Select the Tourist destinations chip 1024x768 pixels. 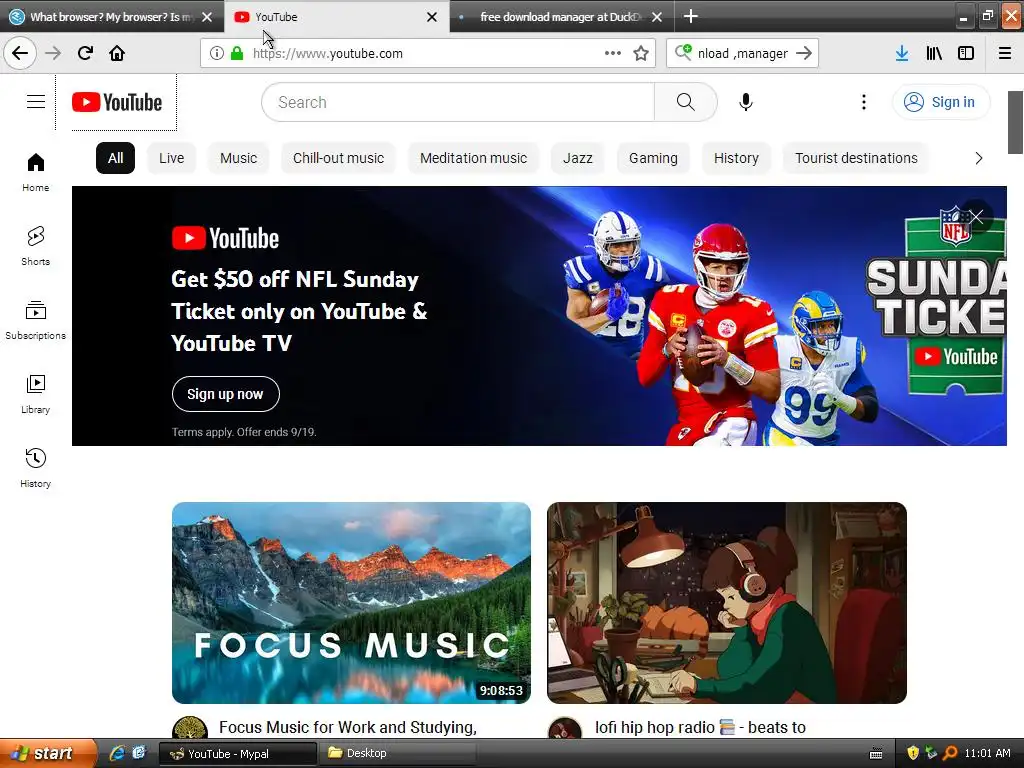point(856,158)
